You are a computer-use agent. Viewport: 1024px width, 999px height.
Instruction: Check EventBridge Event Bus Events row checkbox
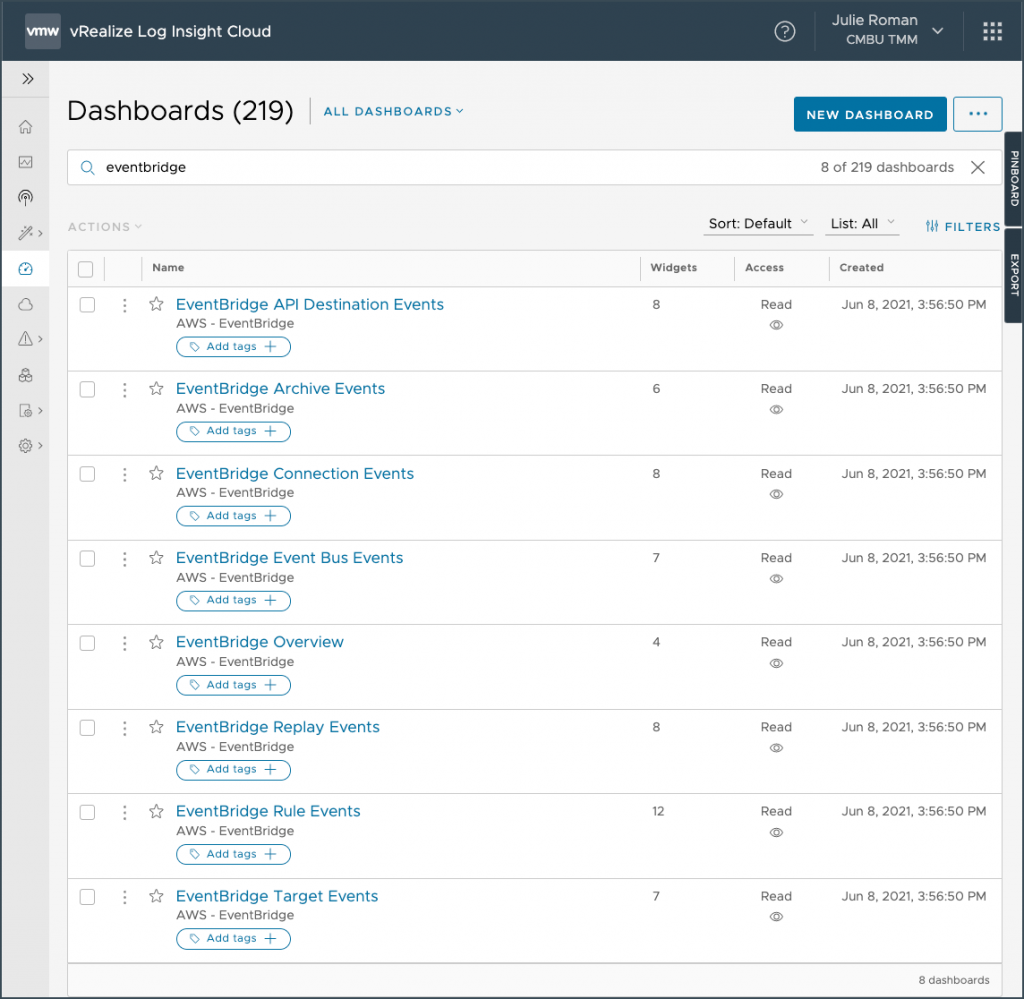click(x=88, y=559)
